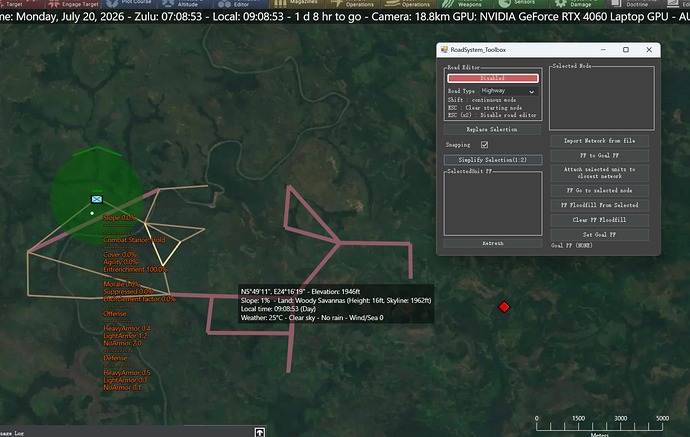Click the Replace Selection button
The image size is (690, 437).
pos(492,129)
